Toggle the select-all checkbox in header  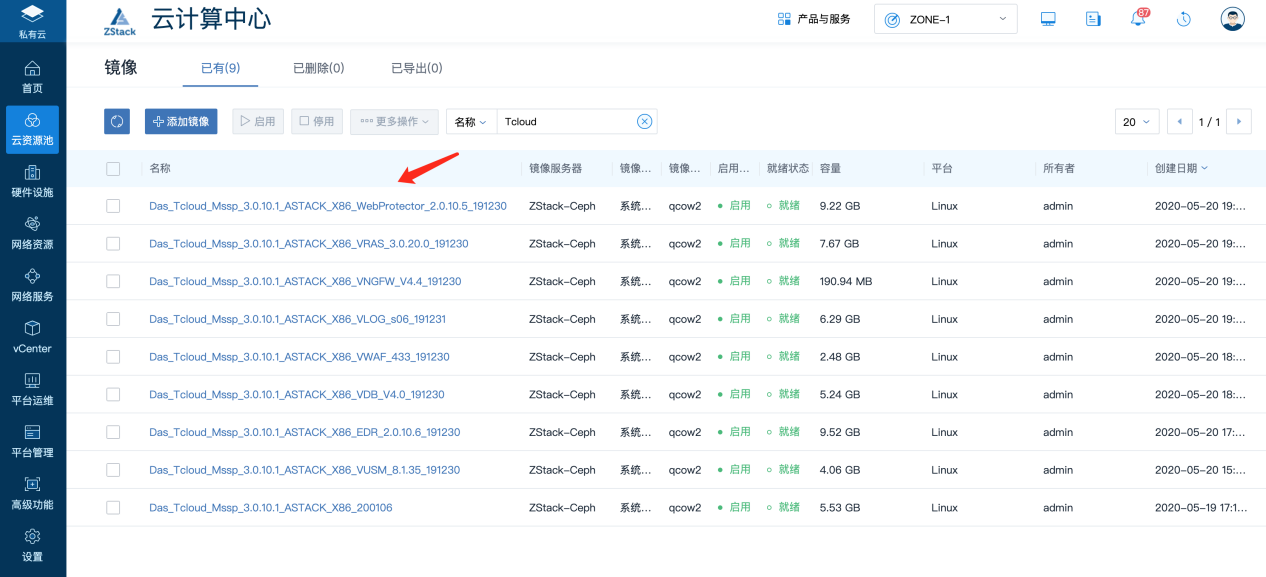click(x=113, y=169)
